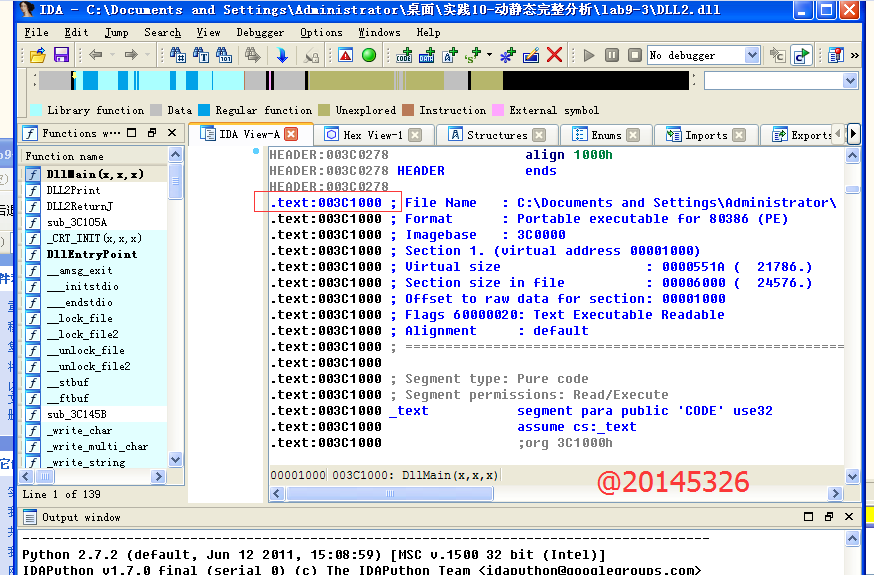The height and width of the screenshot is (575, 874).
Task: Click the red X delete icon
Action: coord(555,55)
